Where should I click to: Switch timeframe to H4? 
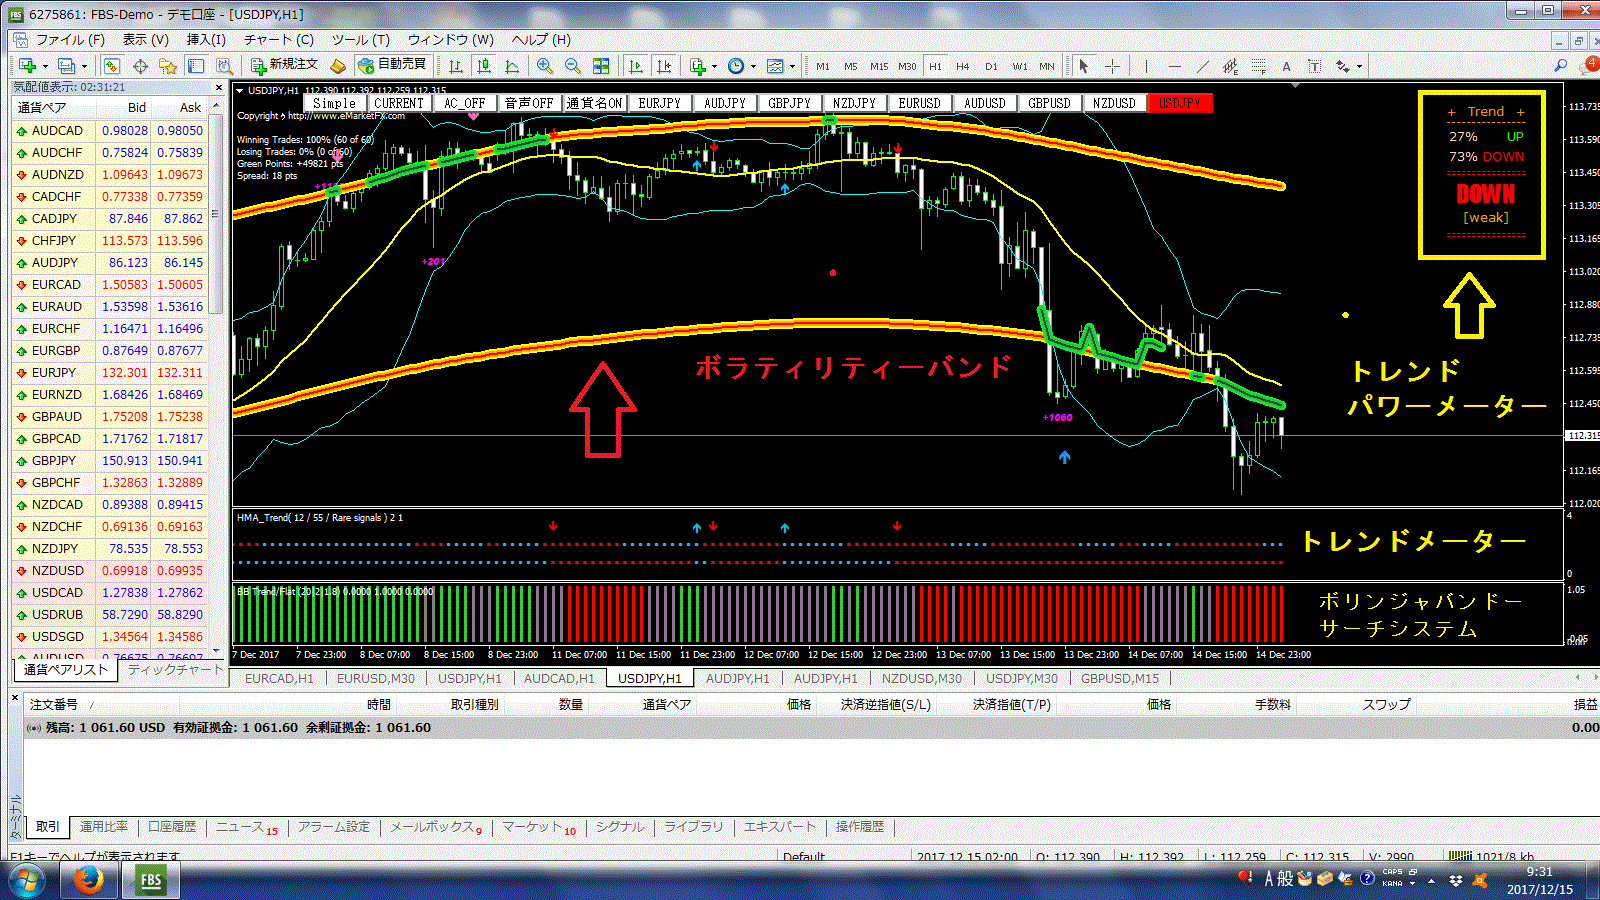(963, 66)
